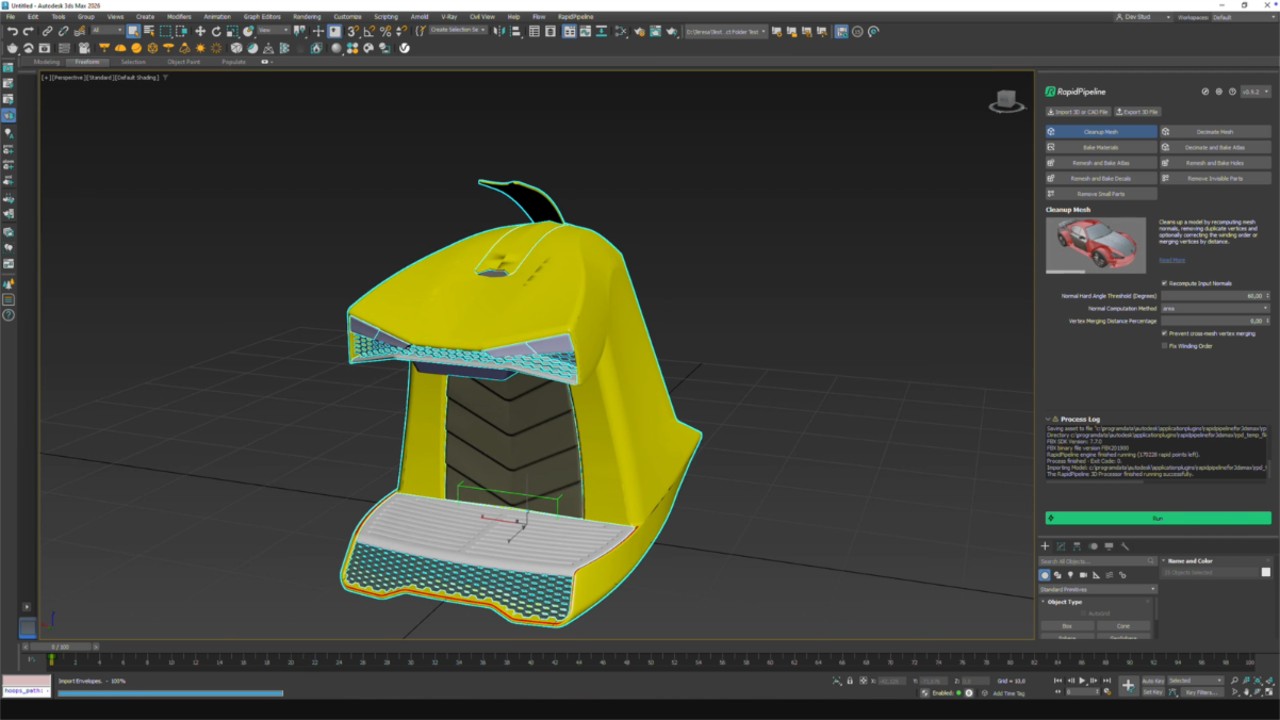Viewport: 1280px width, 720px height.
Task: Choose the Select and Move tool
Action: point(200,32)
